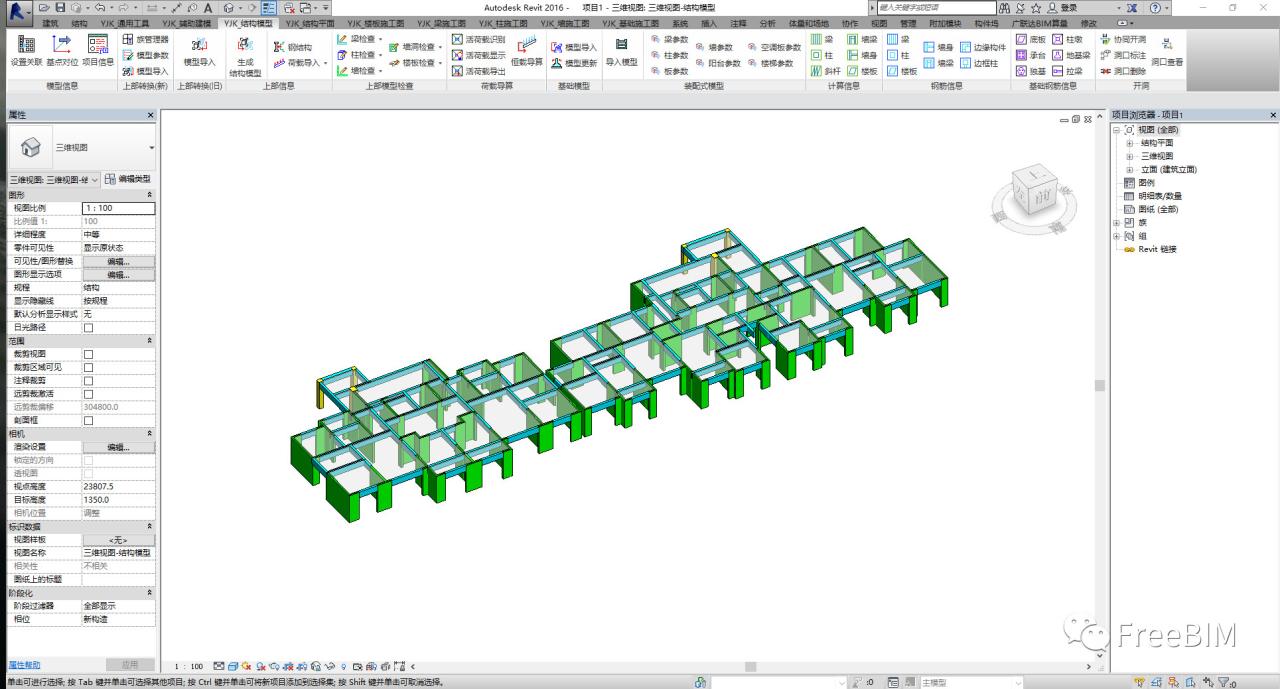Collapse the 范围 section in properties

[148, 340]
